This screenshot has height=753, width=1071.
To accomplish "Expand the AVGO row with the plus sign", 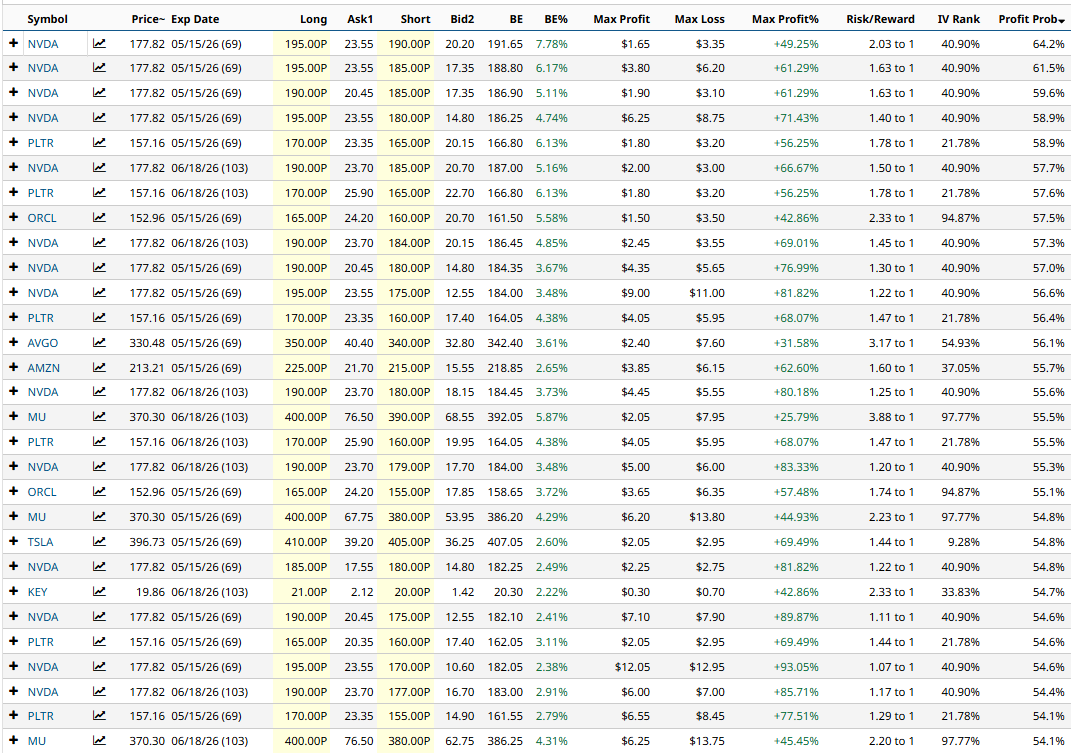I will pos(13,342).
